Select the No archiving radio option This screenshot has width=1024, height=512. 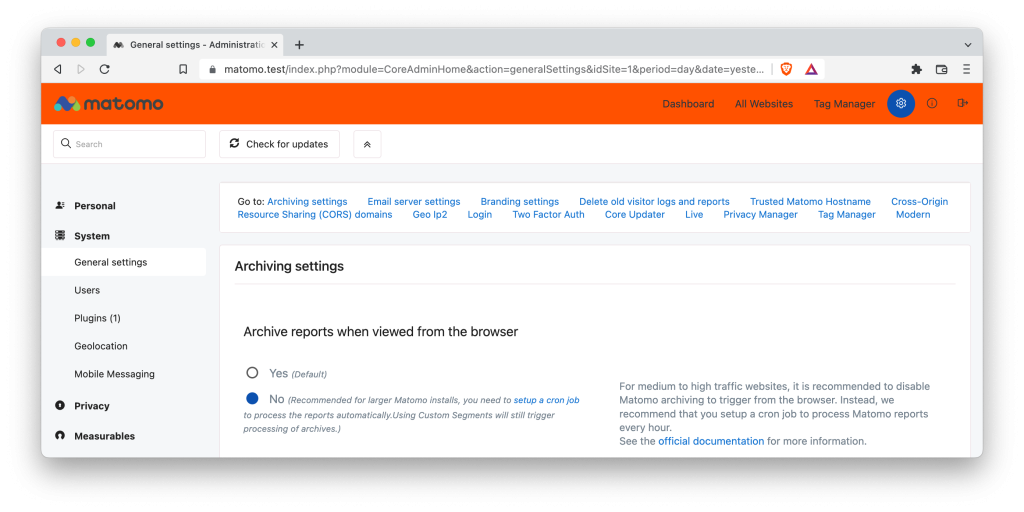(252, 399)
